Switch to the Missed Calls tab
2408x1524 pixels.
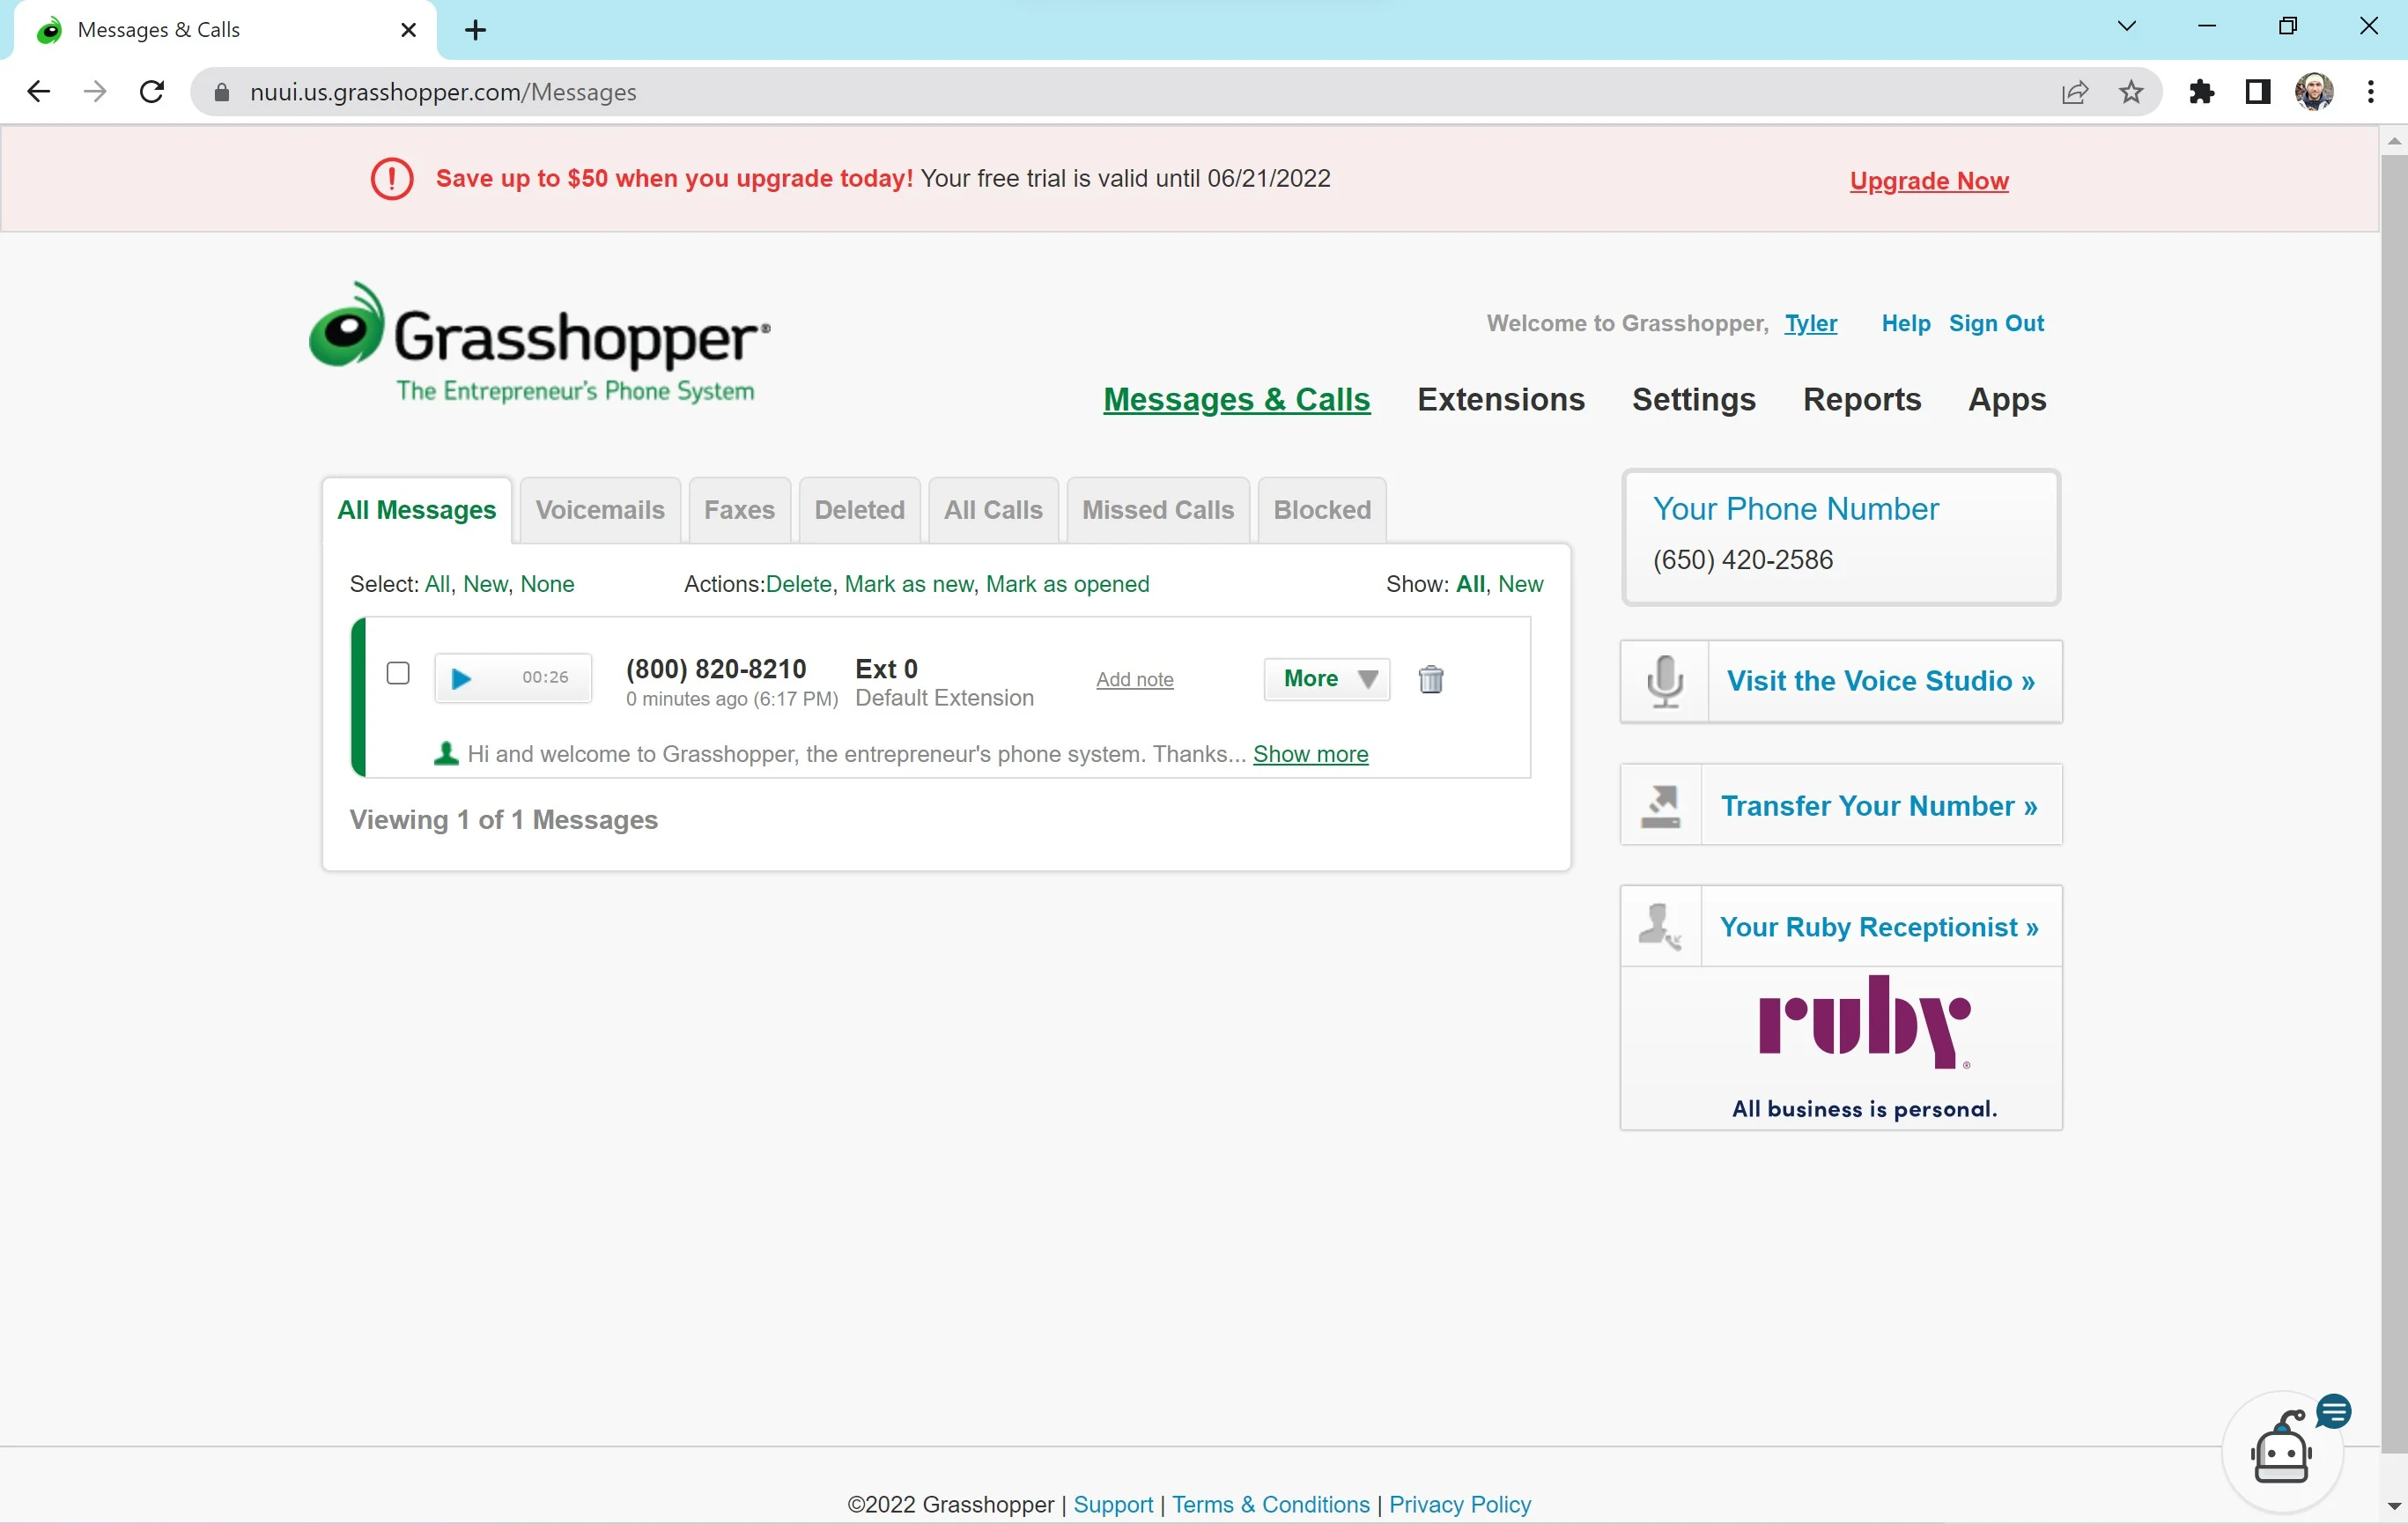[1158, 509]
